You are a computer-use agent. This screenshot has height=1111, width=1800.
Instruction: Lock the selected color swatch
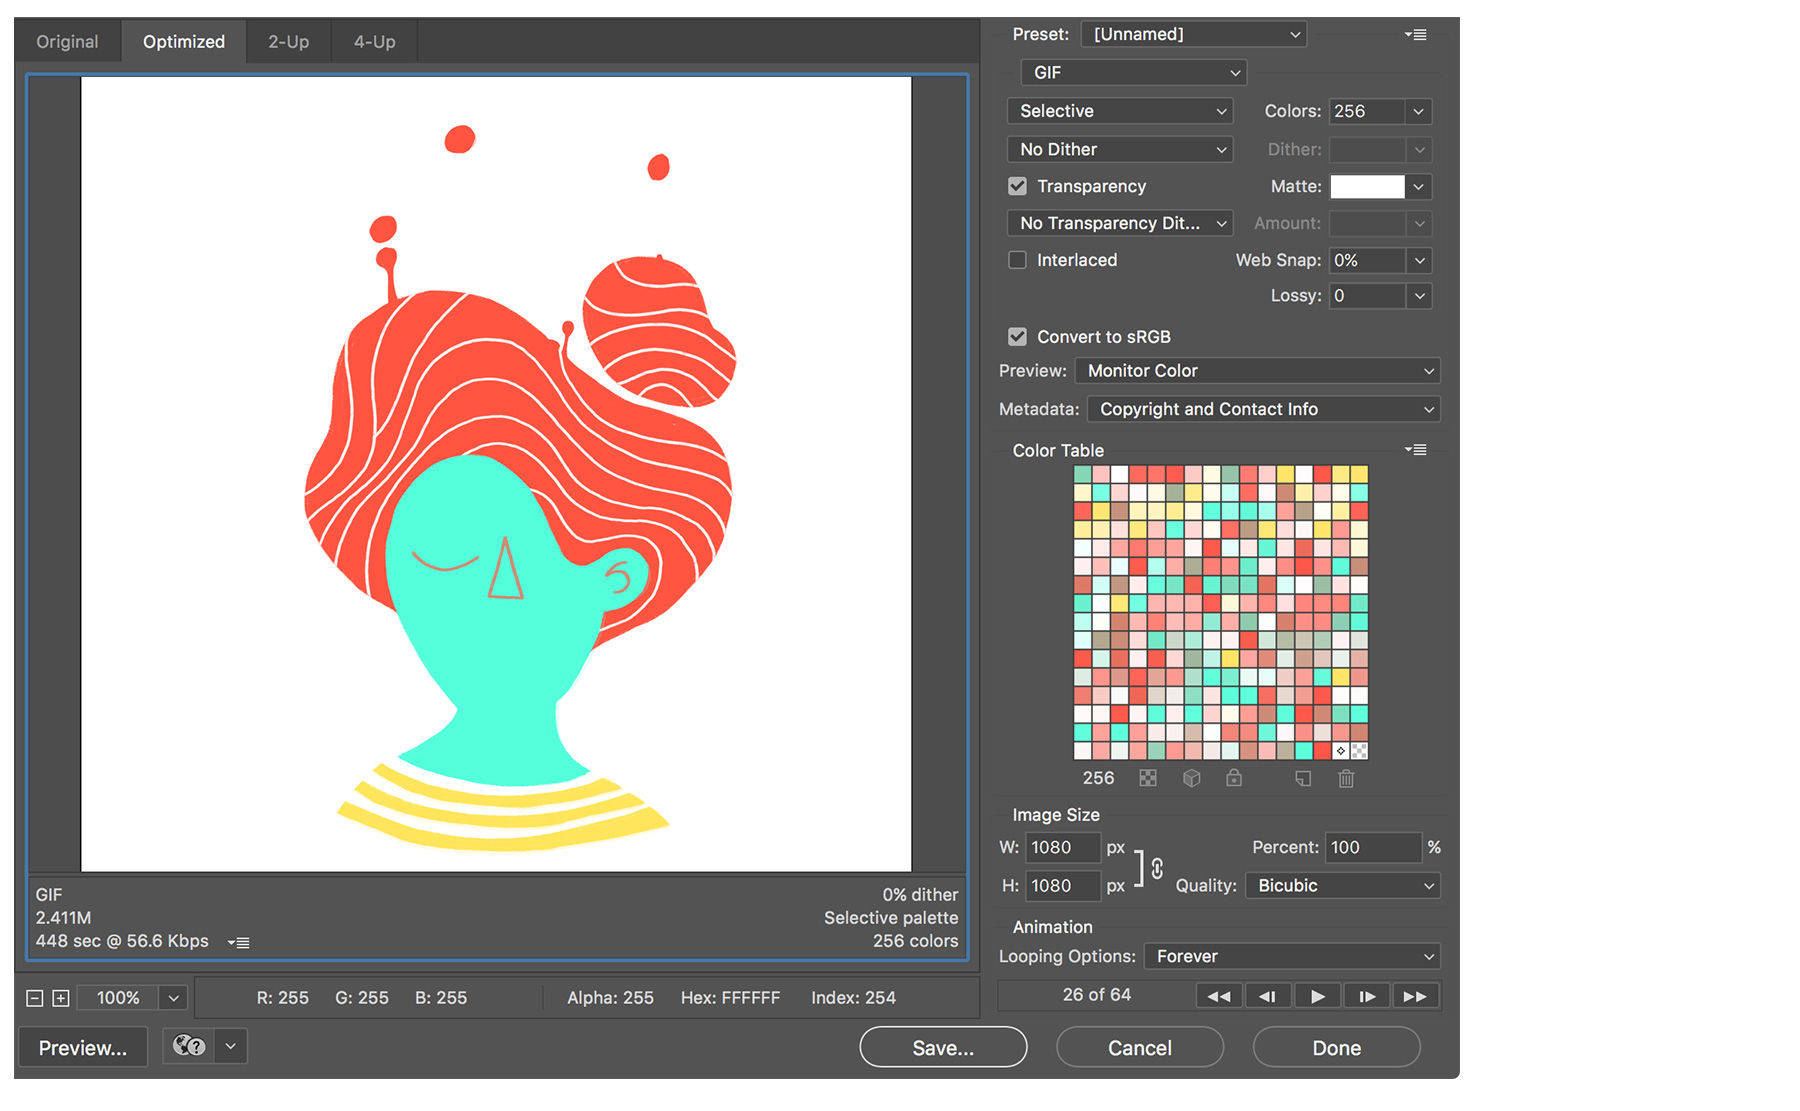pyautogui.click(x=1235, y=778)
